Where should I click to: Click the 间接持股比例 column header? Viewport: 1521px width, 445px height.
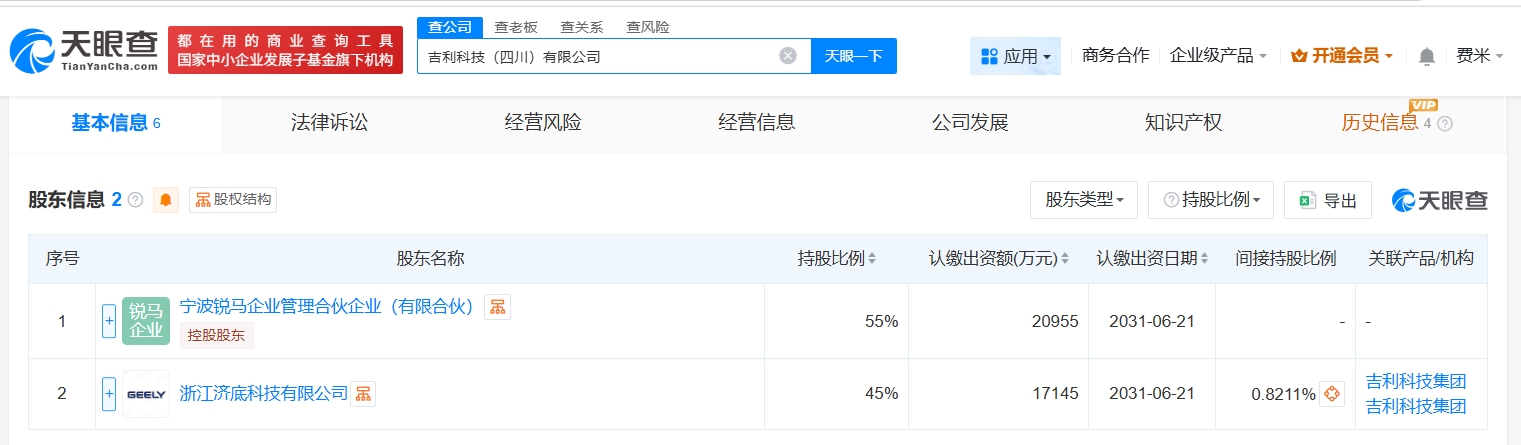click(x=1286, y=259)
